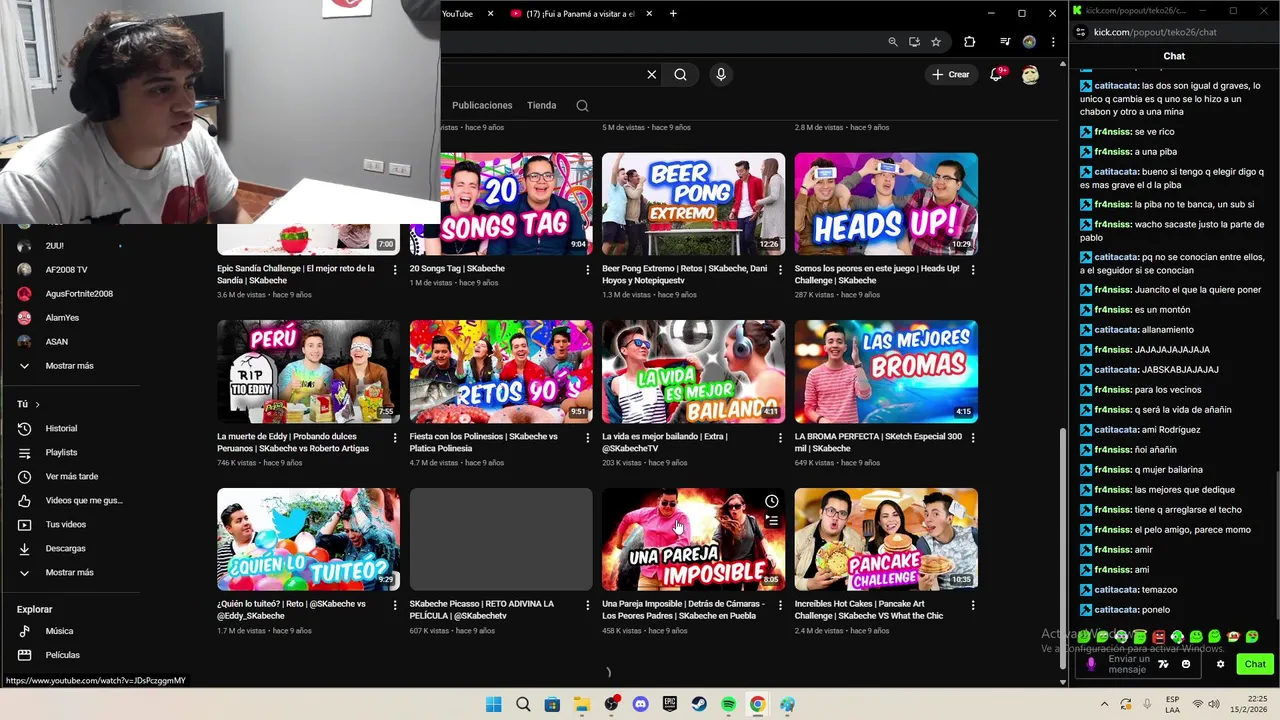The width and height of the screenshot is (1280, 720).
Task: Open the Heads Up! video thumbnail
Action: click(x=886, y=204)
